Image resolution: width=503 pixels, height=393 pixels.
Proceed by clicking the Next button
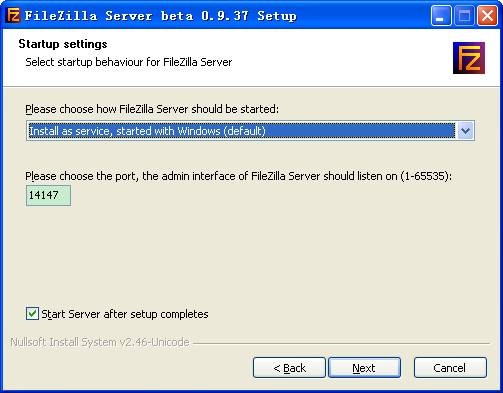pyautogui.click(x=365, y=368)
